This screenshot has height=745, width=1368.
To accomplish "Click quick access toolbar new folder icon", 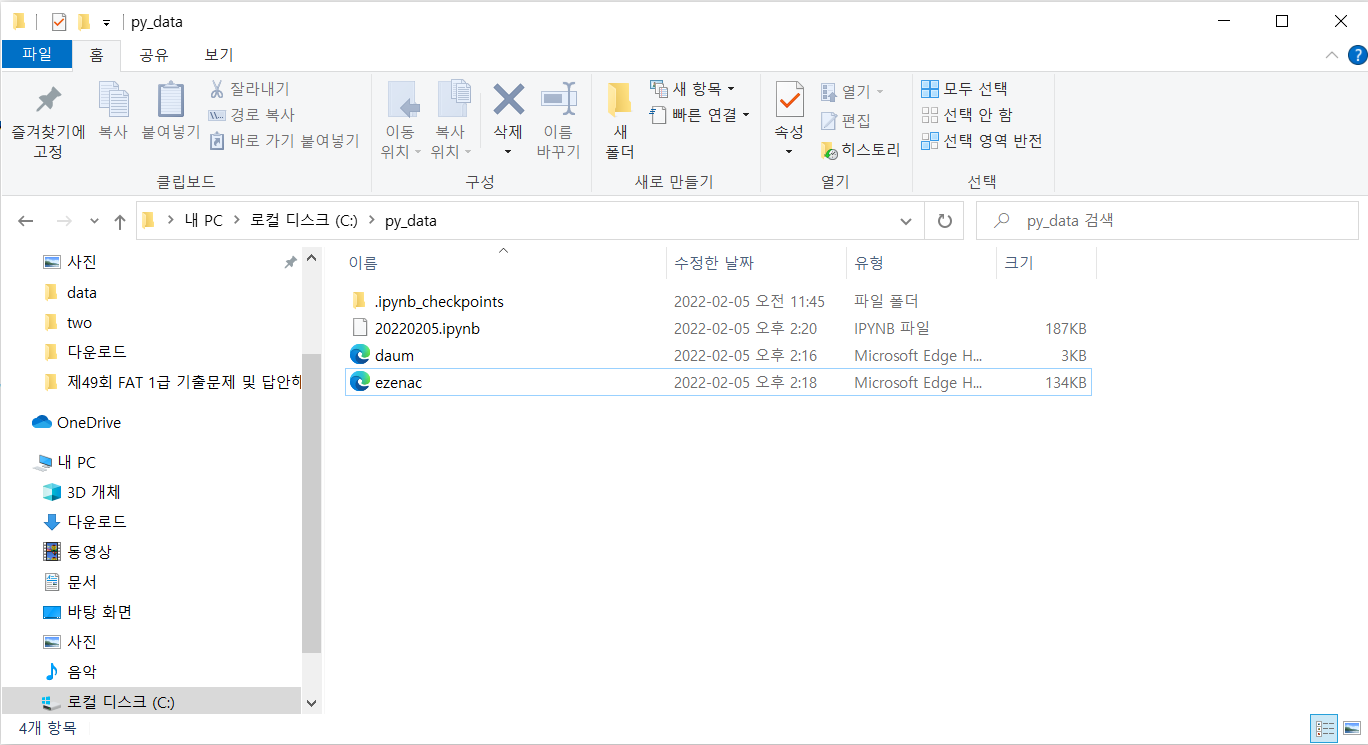I will (x=84, y=21).
